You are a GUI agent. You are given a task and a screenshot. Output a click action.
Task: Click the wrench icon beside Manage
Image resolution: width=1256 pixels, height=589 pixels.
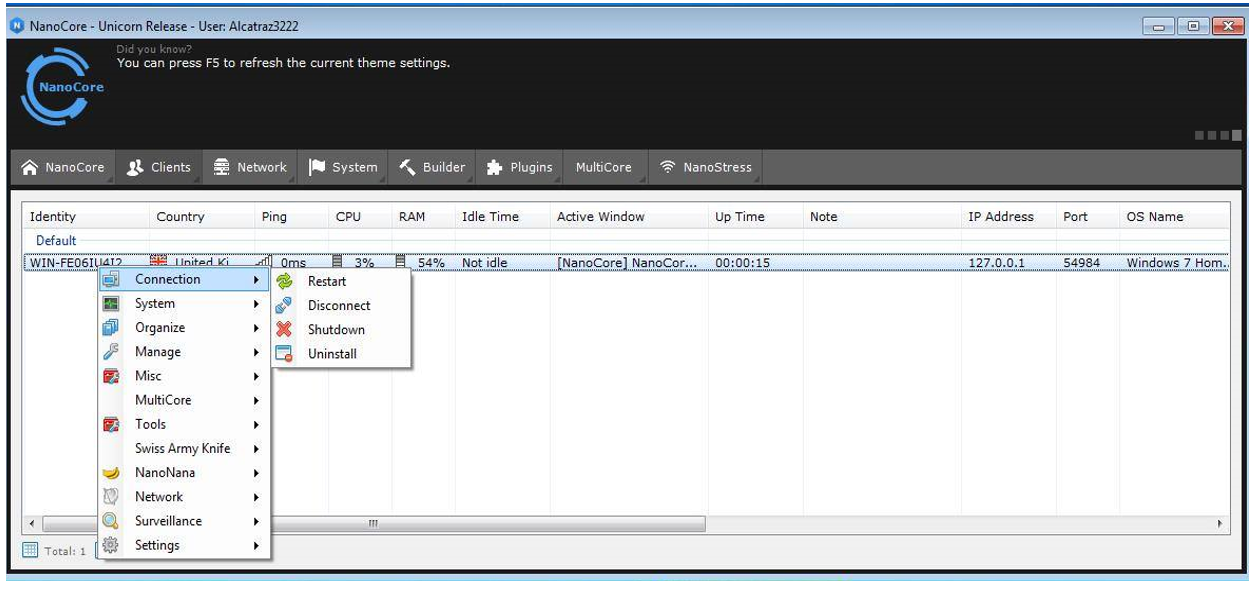click(x=111, y=352)
